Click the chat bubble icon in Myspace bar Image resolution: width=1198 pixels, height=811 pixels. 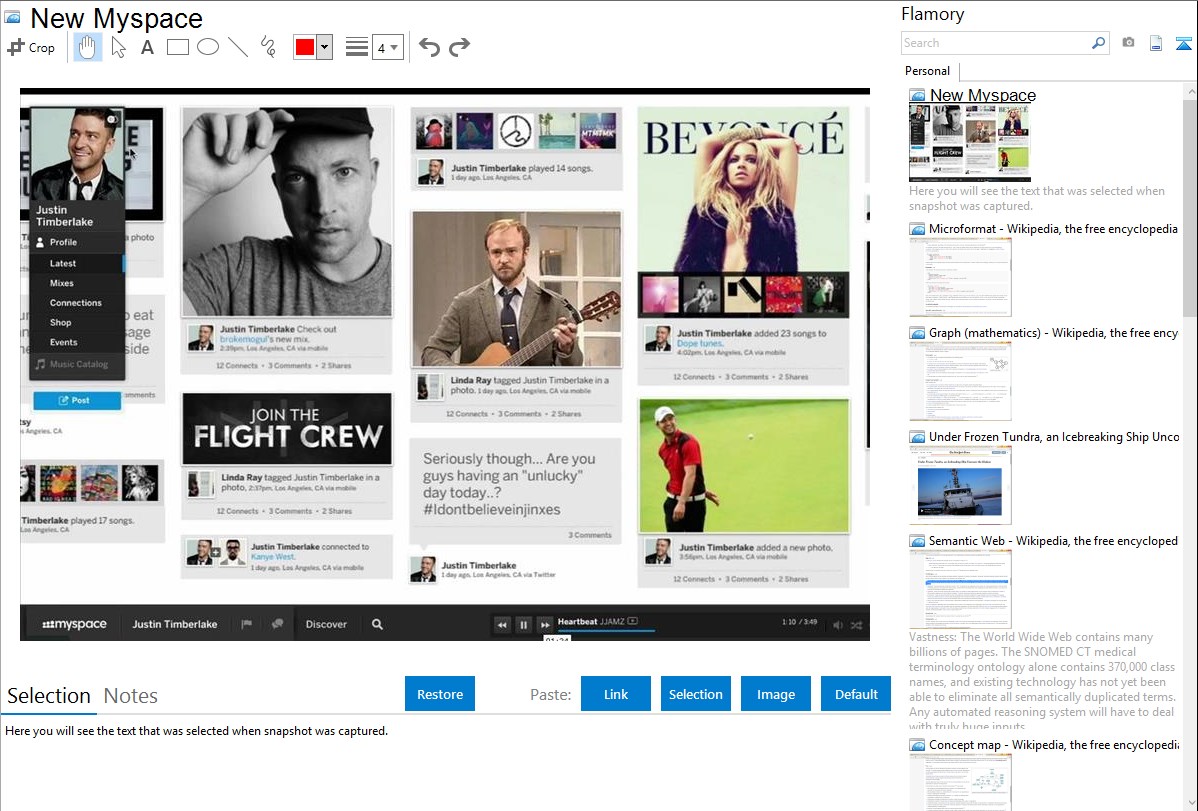click(x=277, y=624)
